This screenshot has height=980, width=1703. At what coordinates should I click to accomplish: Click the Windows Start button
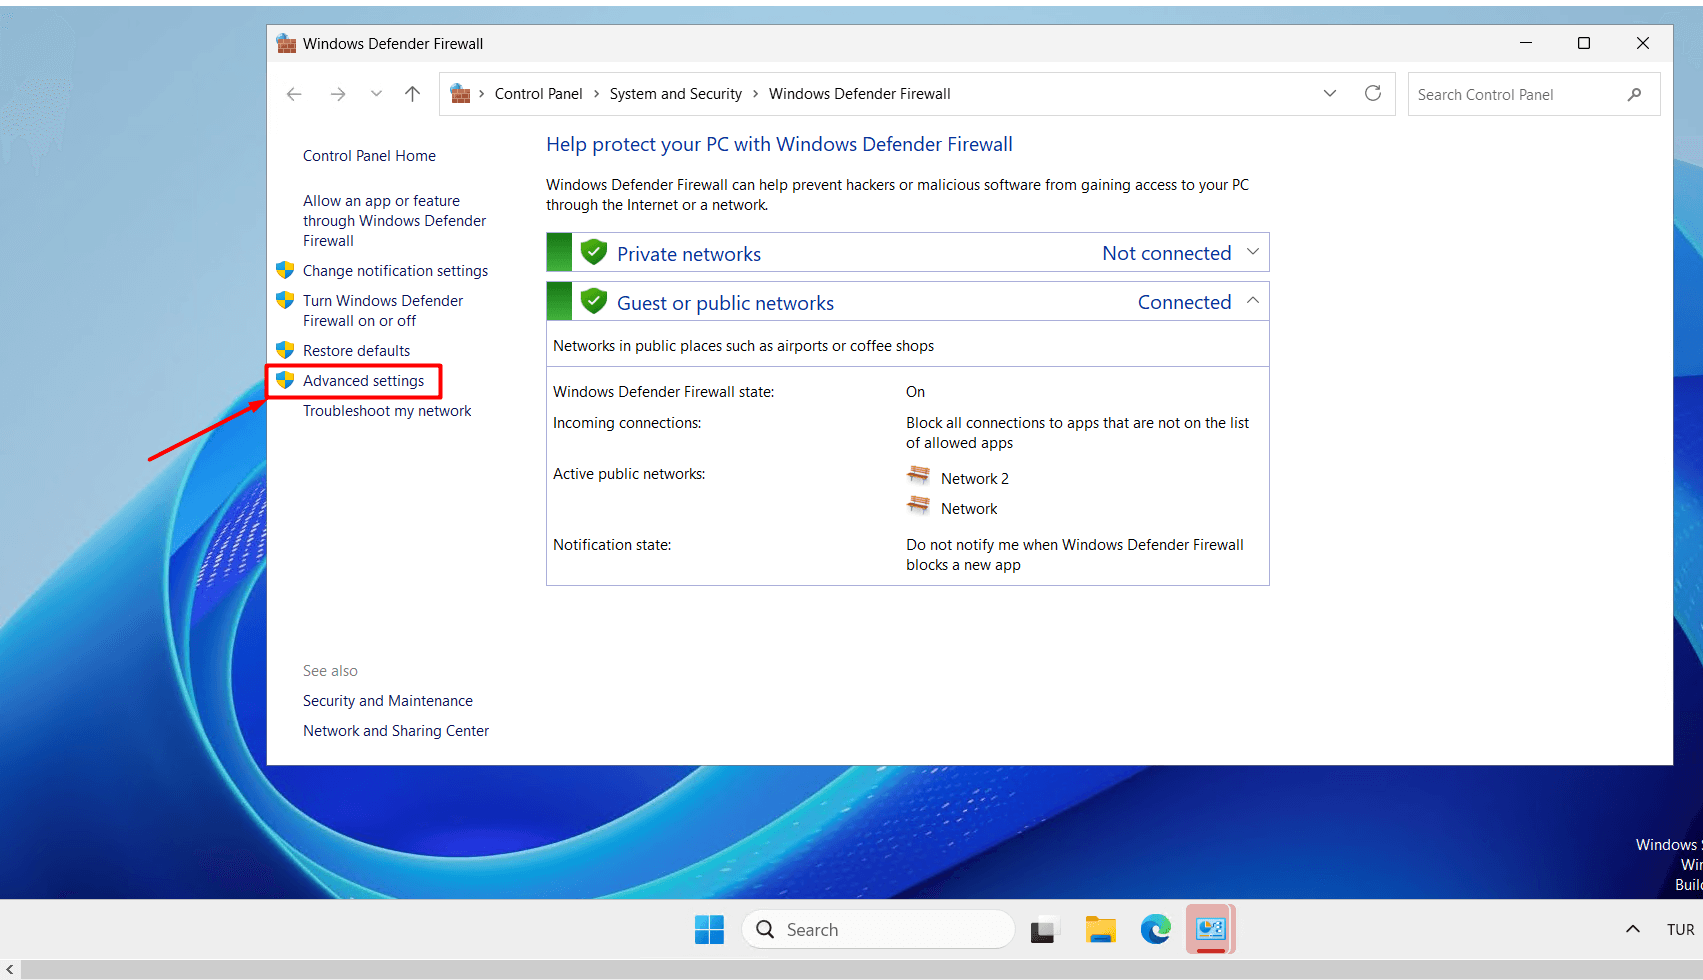(709, 930)
